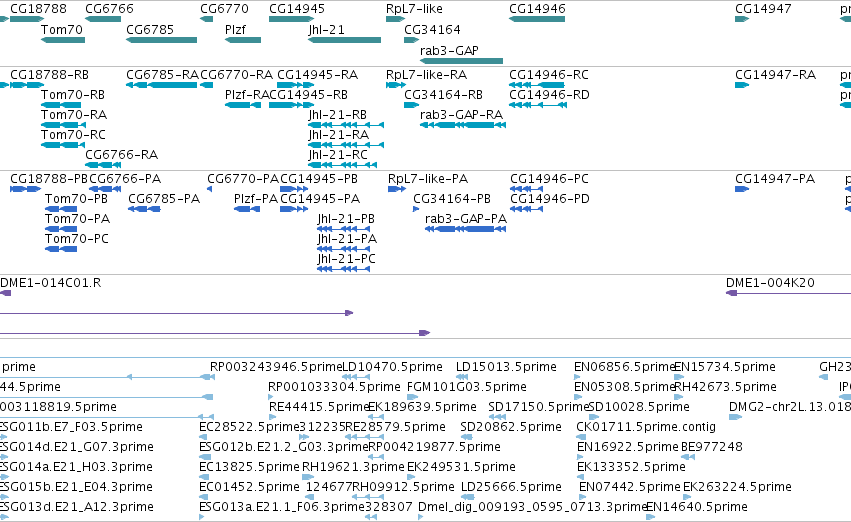Click EST FGM101G03.5prime
Viewport: 851px width, 522px height.
412,397
